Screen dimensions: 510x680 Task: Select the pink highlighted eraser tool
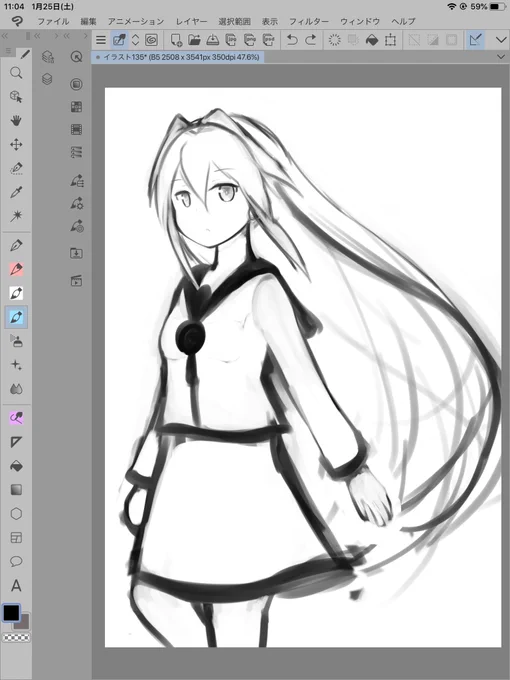pos(16,418)
